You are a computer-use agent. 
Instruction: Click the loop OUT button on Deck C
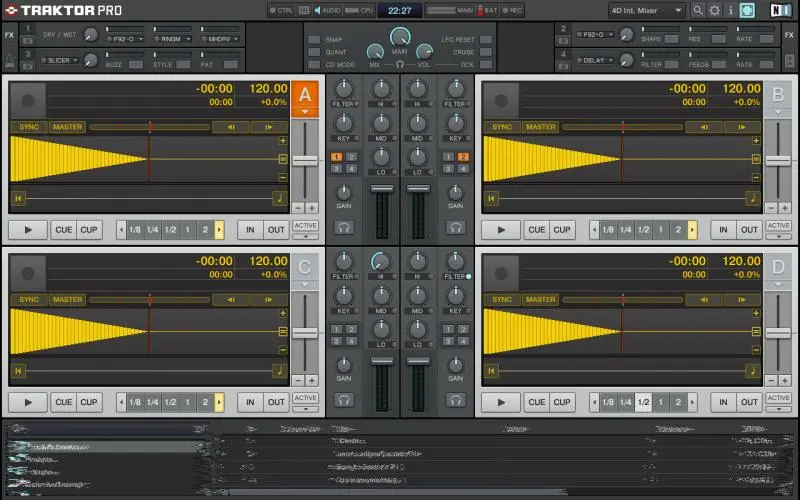pyautogui.click(x=276, y=402)
